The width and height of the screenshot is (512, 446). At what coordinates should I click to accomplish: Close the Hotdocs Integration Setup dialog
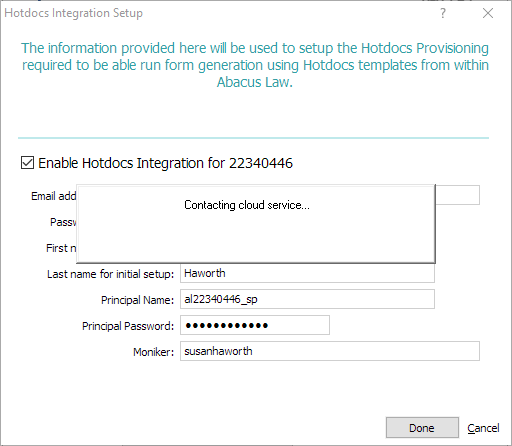(488, 13)
